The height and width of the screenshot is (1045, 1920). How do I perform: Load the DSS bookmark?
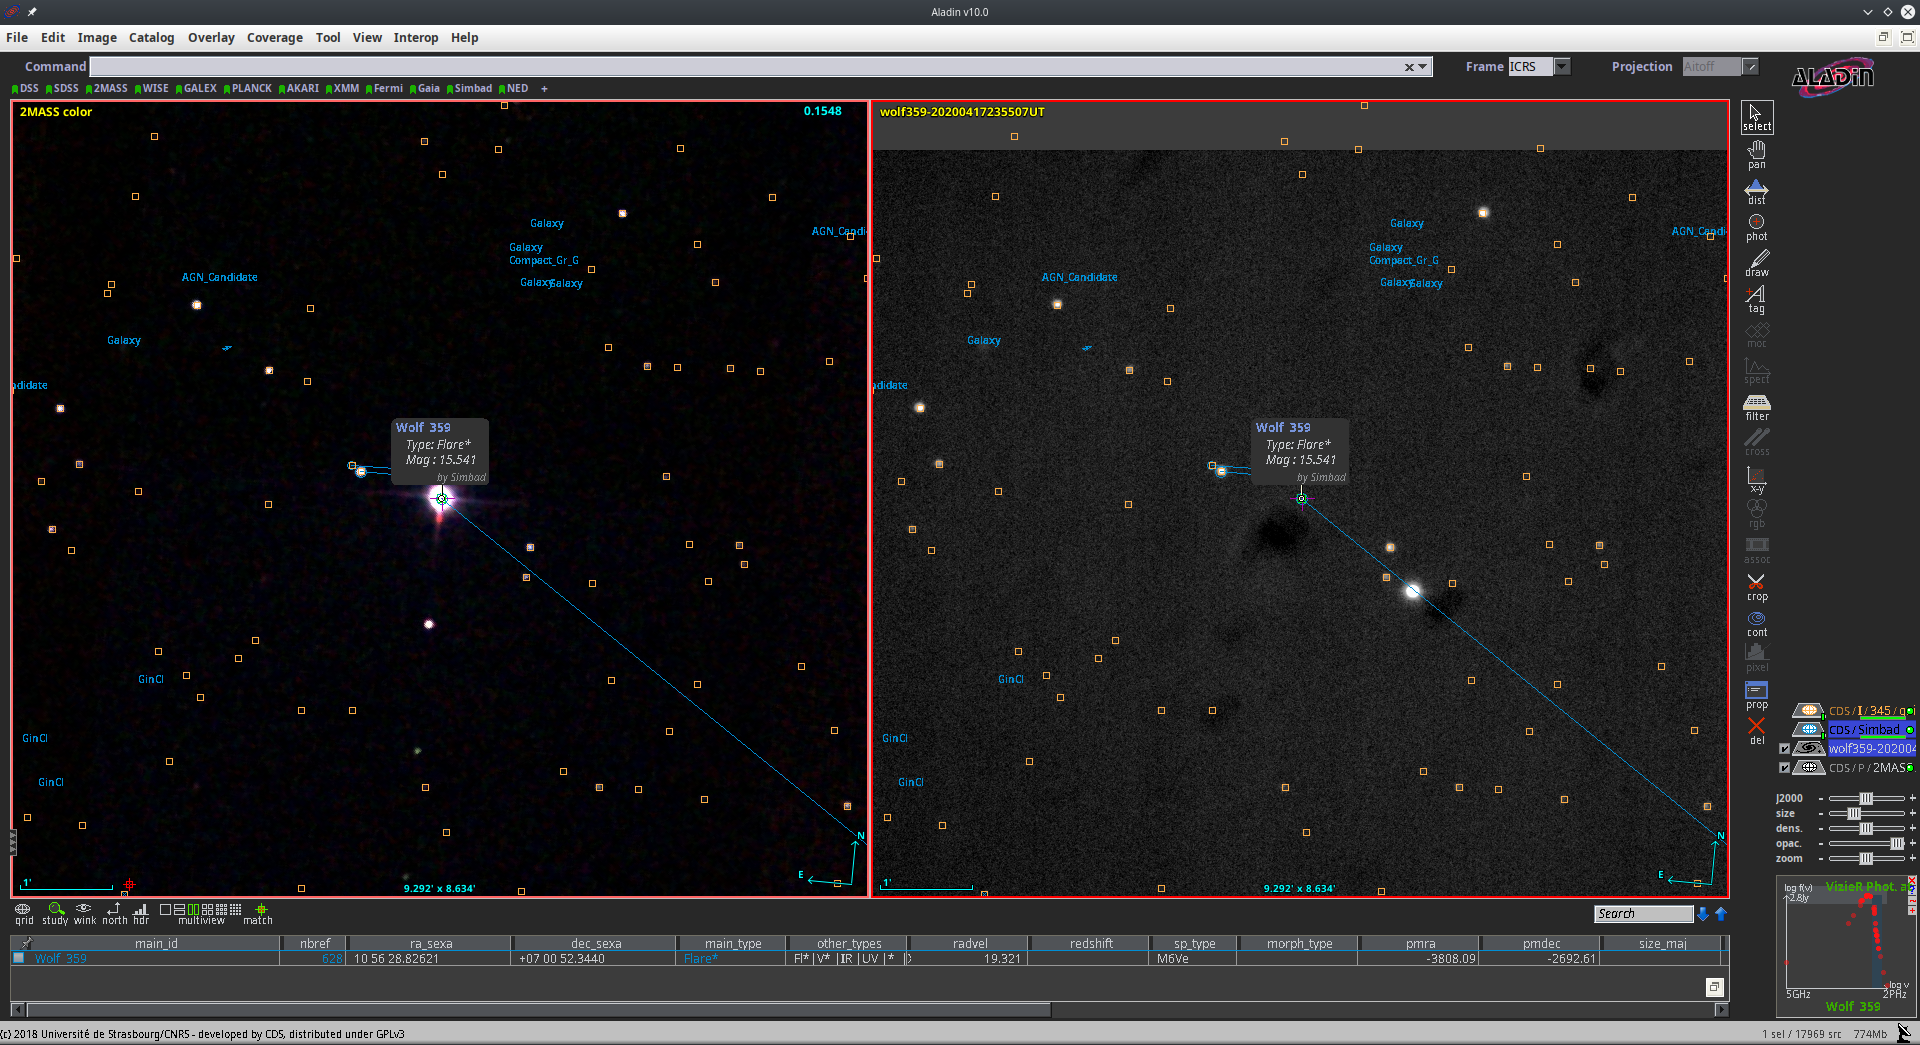25,89
